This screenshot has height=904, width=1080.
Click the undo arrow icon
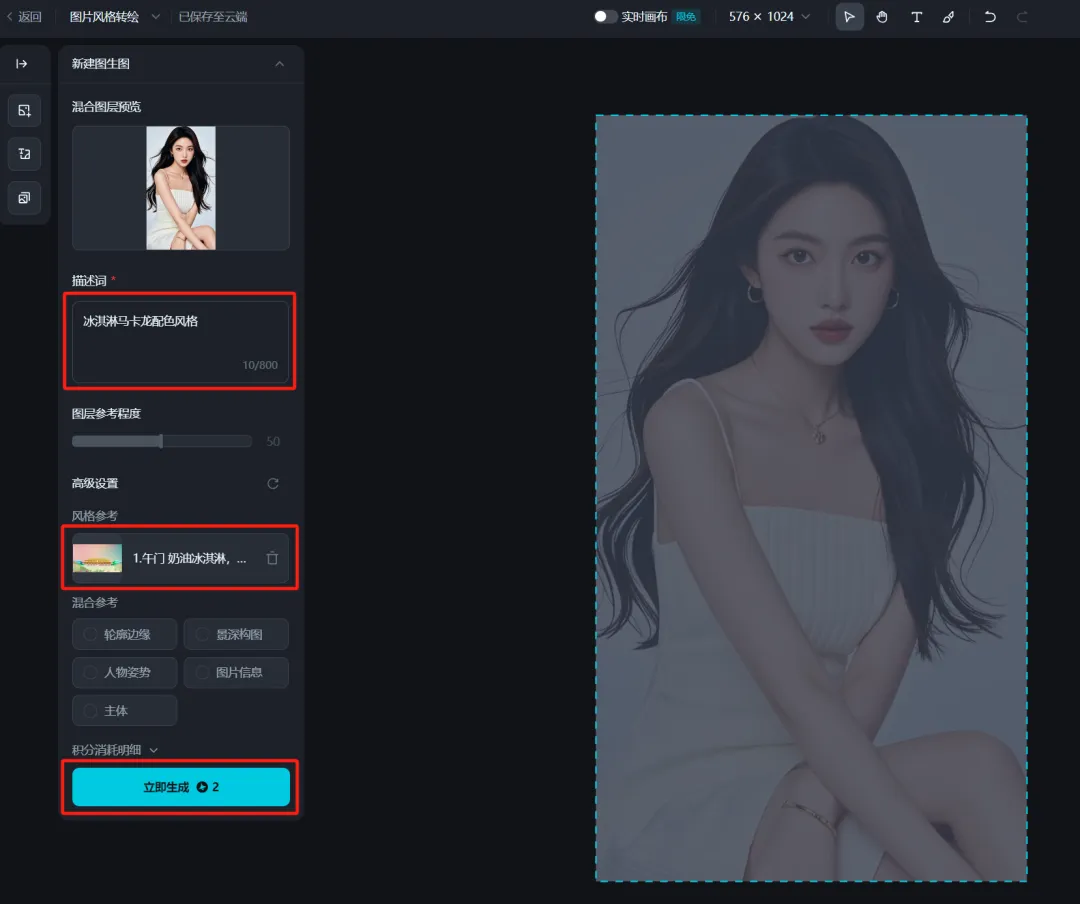click(990, 17)
